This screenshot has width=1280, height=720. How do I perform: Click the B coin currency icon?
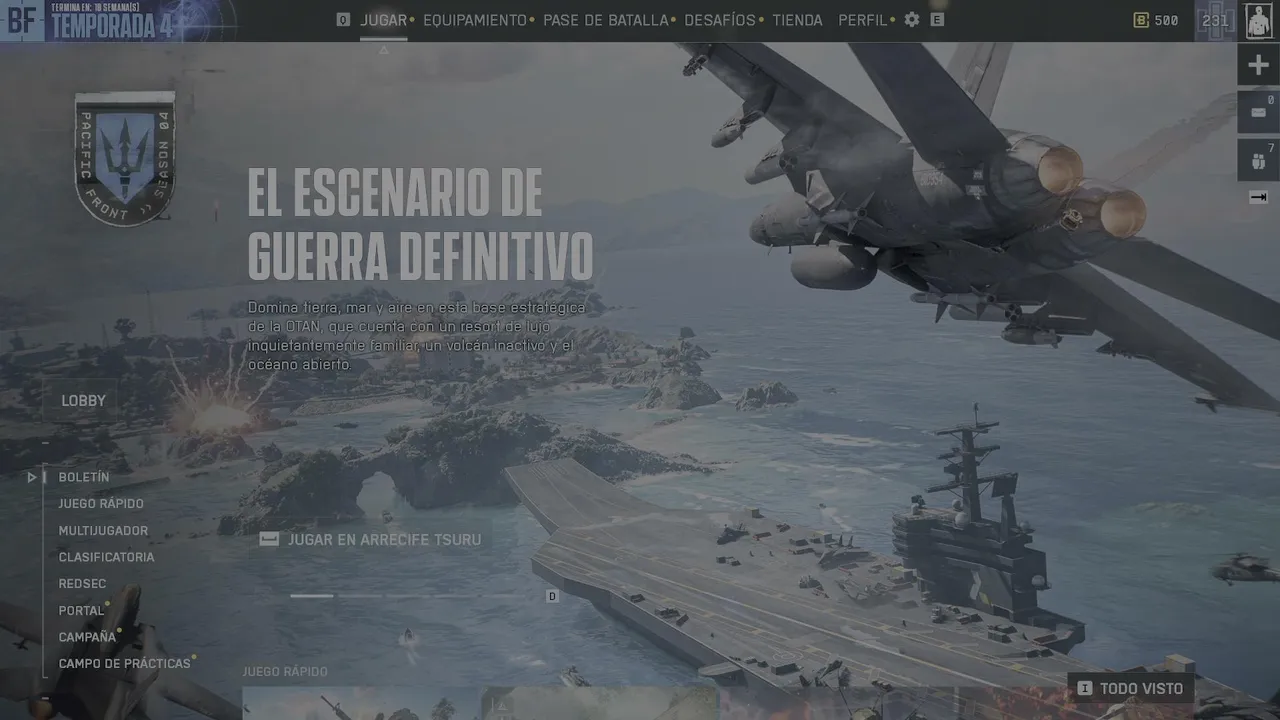pos(1141,20)
